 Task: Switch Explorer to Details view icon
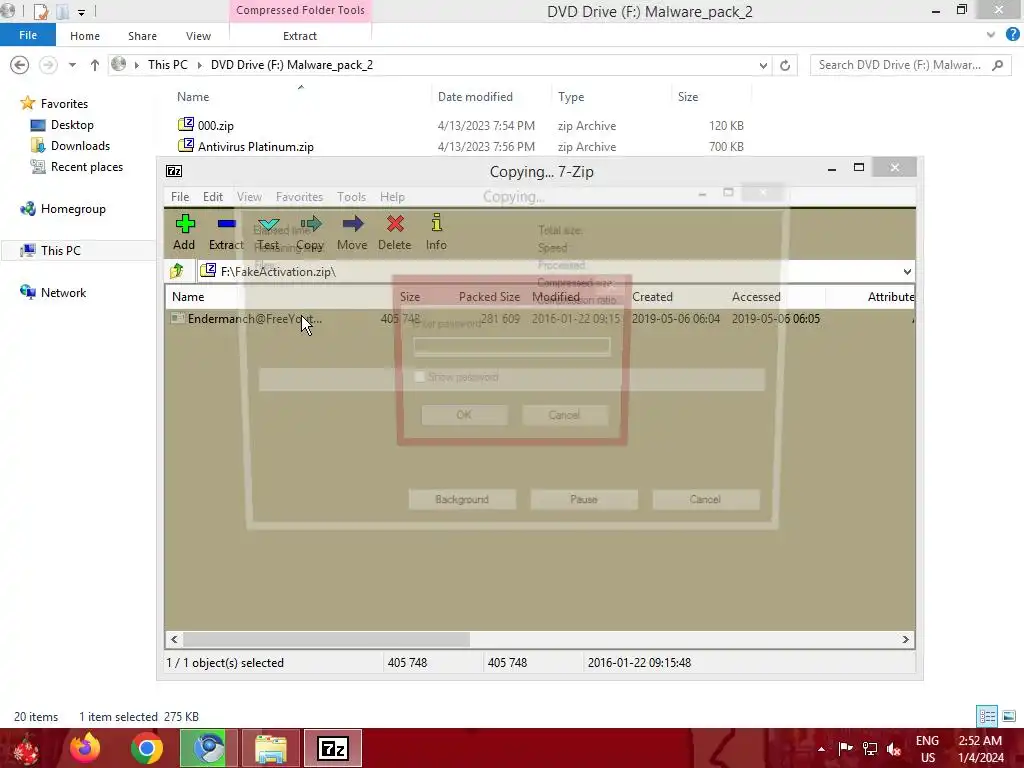pyautogui.click(x=987, y=716)
